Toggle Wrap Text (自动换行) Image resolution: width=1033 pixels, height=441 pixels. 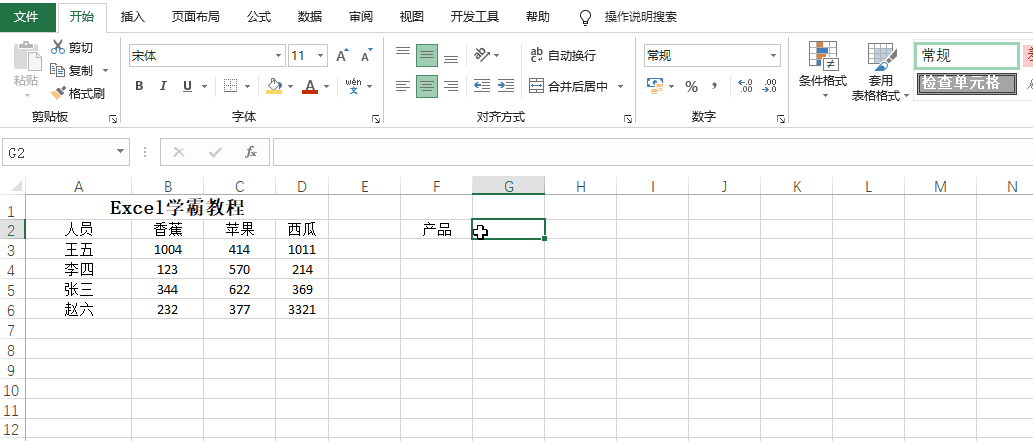tap(563, 55)
